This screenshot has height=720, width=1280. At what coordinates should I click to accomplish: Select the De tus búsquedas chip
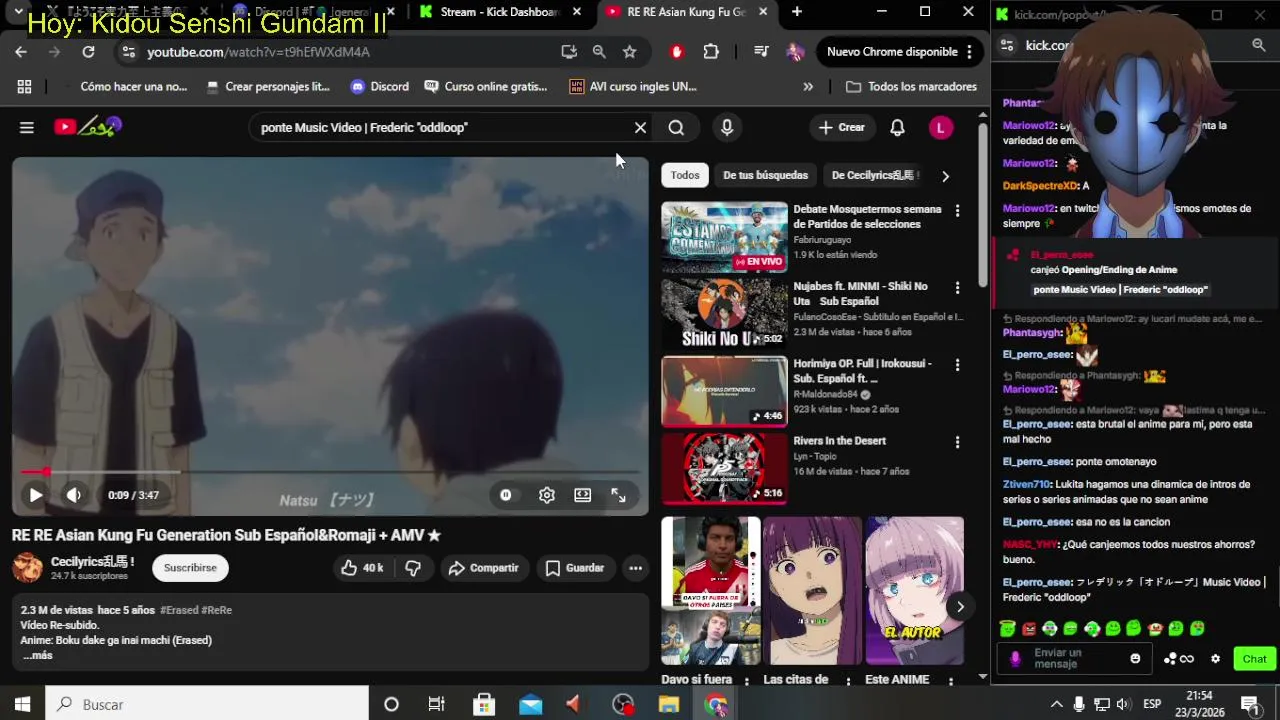point(765,175)
